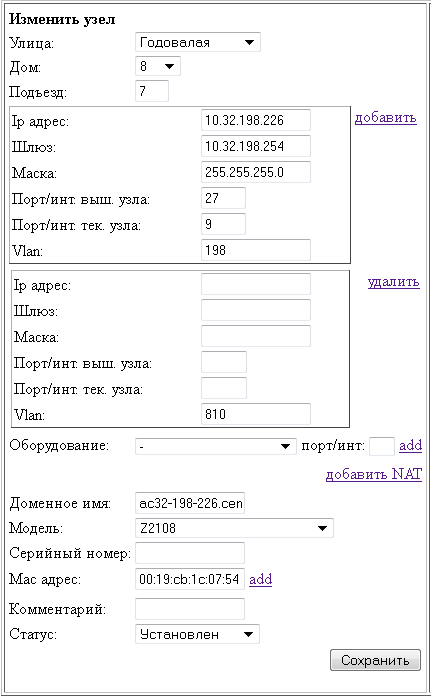Click the удалить link
The image size is (431, 697).
tap(394, 282)
